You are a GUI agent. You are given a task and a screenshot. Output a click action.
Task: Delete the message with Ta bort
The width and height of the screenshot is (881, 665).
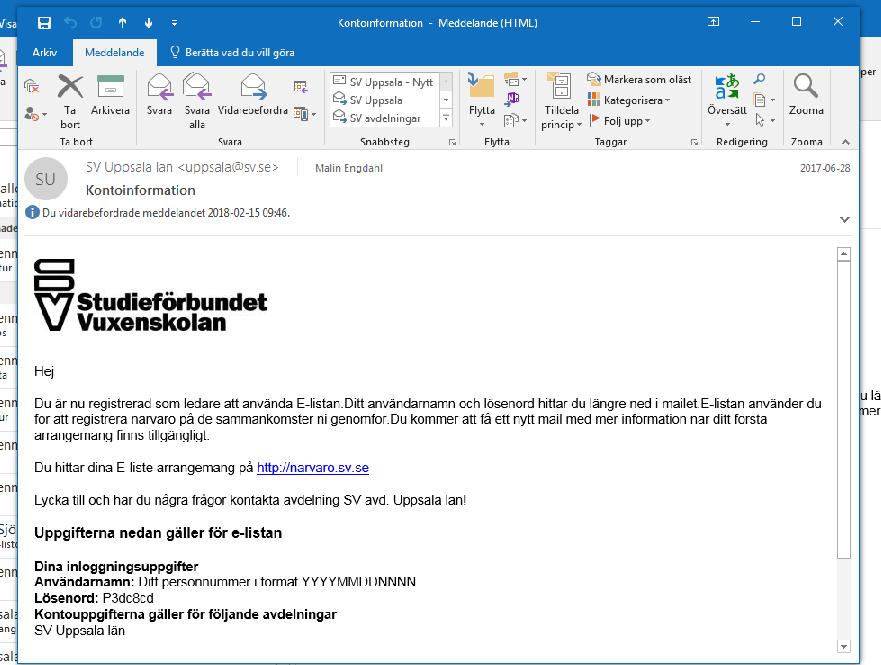[x=70, y=102]
